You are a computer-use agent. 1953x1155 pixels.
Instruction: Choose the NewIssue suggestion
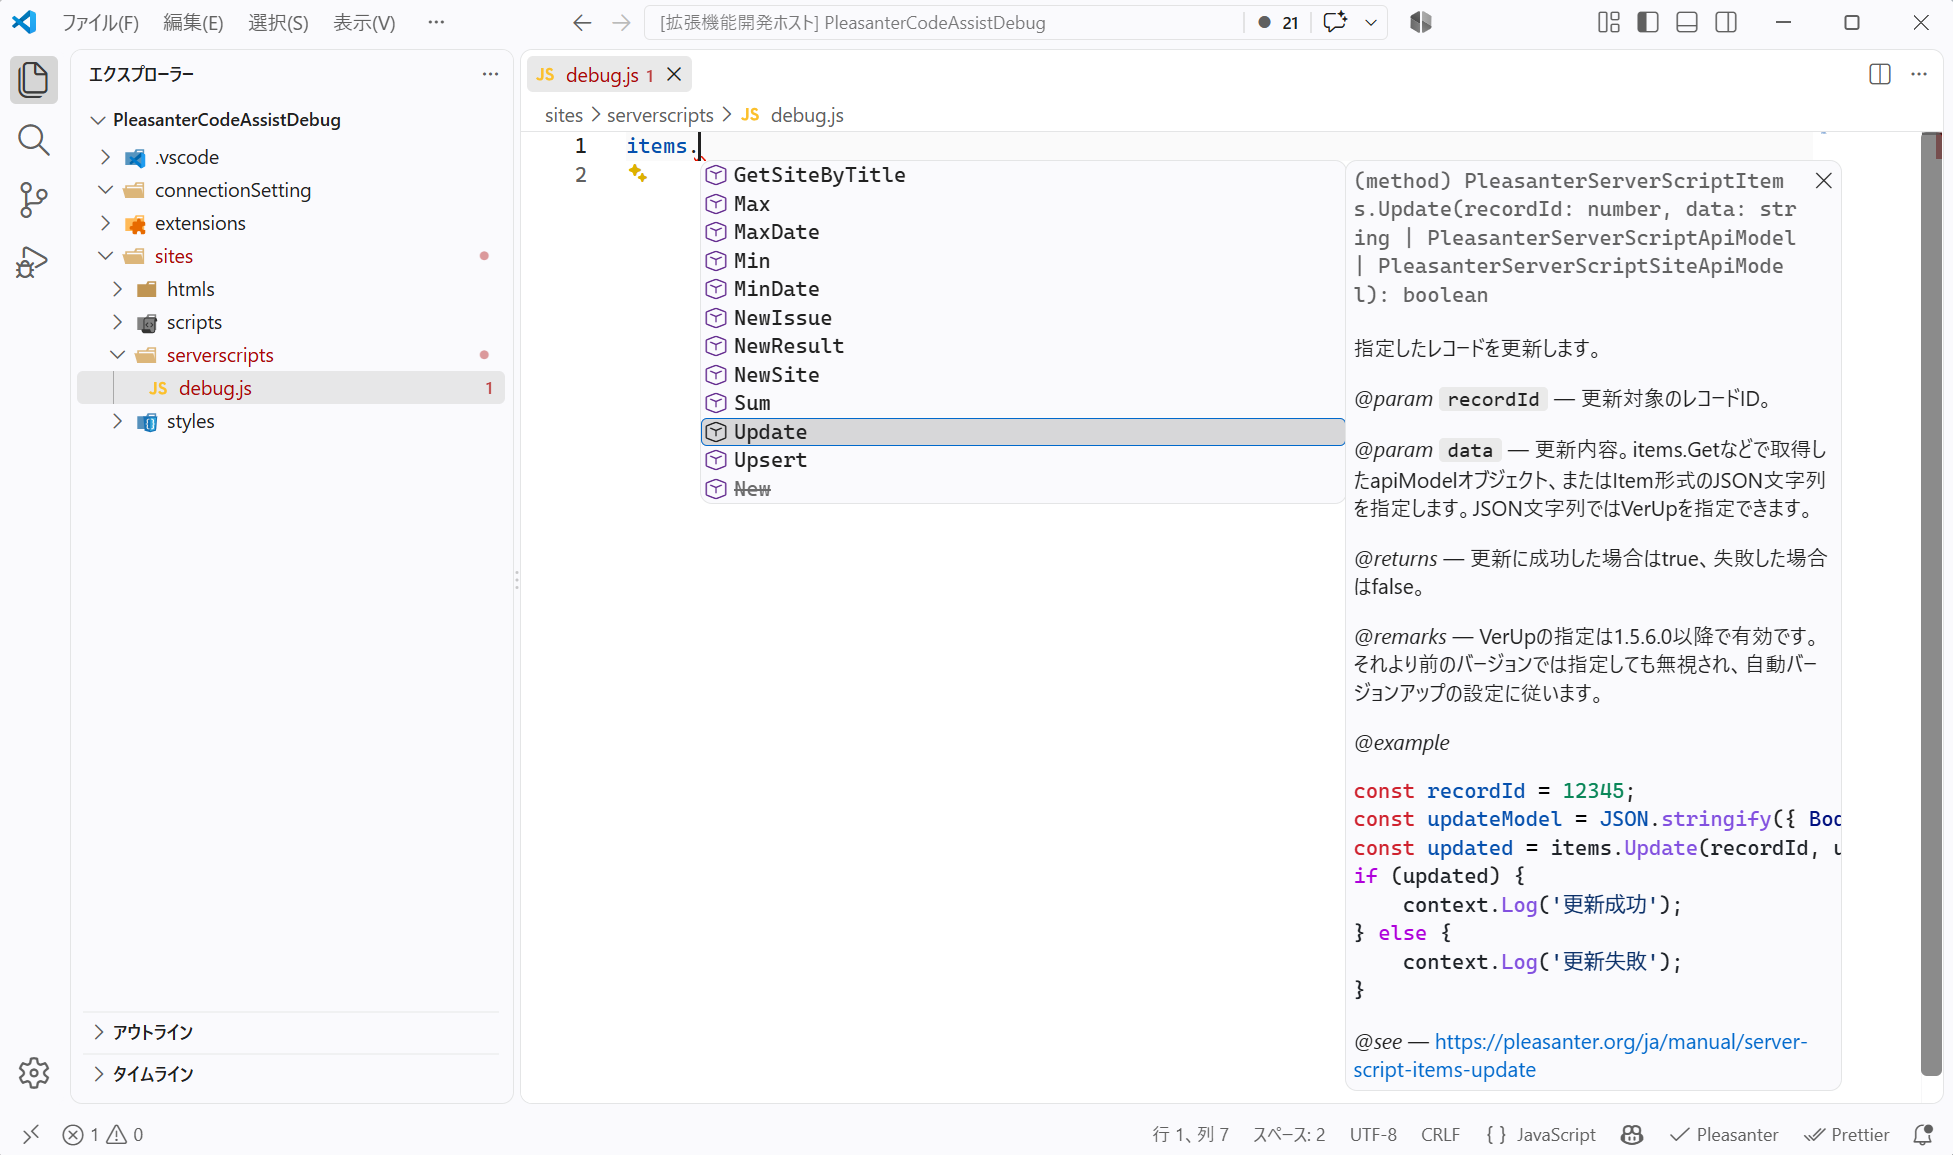pos(1022,318)
